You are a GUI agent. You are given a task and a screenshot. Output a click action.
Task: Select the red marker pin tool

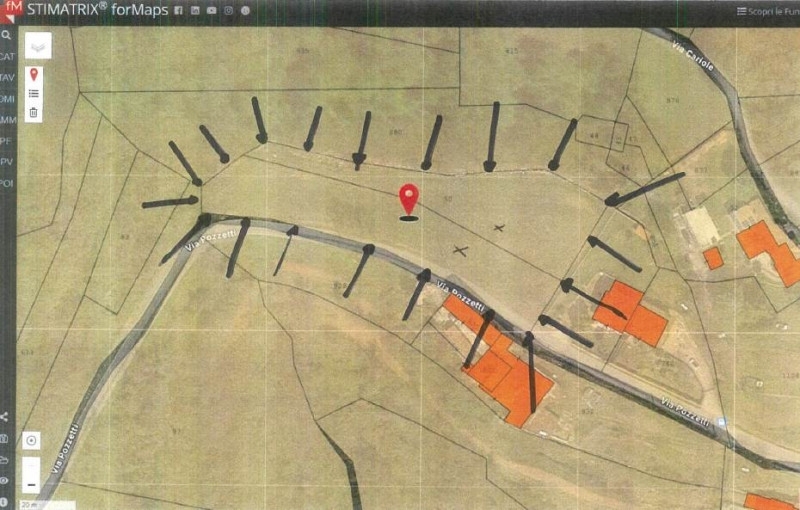(x=33, y=75)
